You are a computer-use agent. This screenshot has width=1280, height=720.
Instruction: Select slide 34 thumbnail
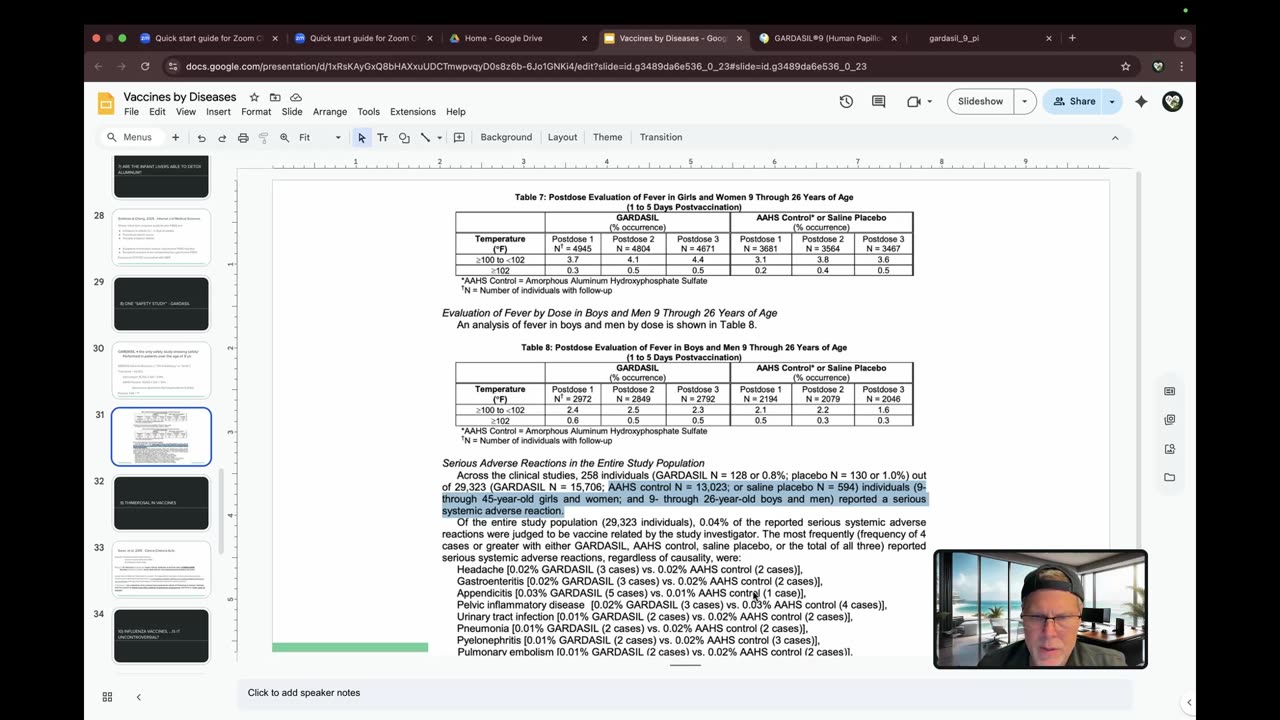pyautogui.click(x=161, y=636)
